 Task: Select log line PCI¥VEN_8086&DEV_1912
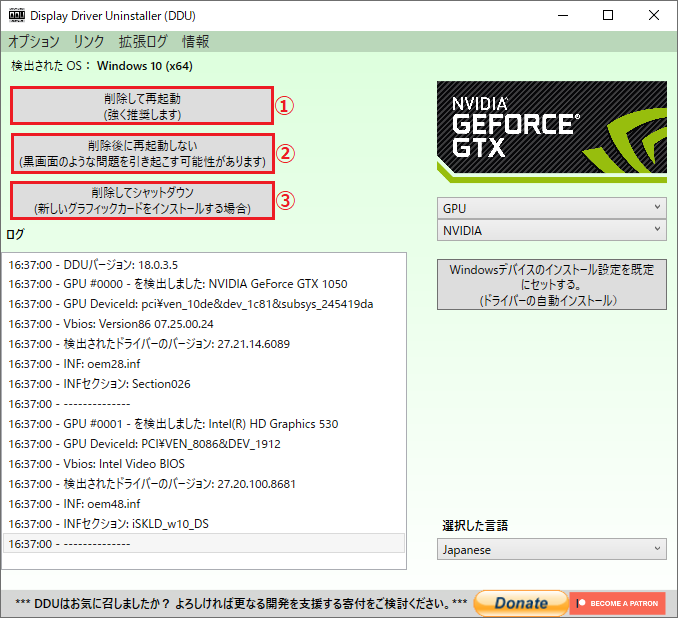coord(204,444)
